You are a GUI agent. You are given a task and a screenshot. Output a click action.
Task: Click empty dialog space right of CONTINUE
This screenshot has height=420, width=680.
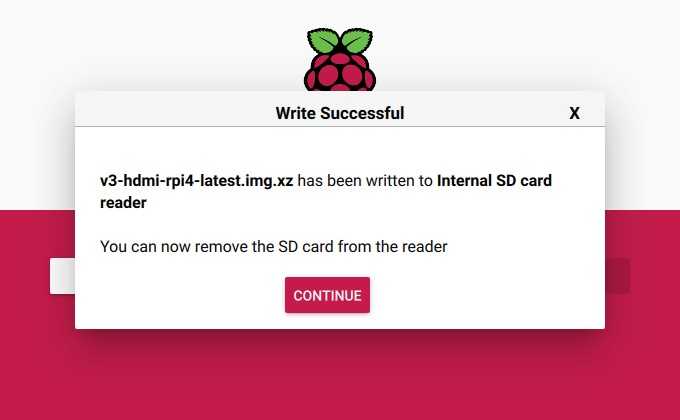pos(486,295)
